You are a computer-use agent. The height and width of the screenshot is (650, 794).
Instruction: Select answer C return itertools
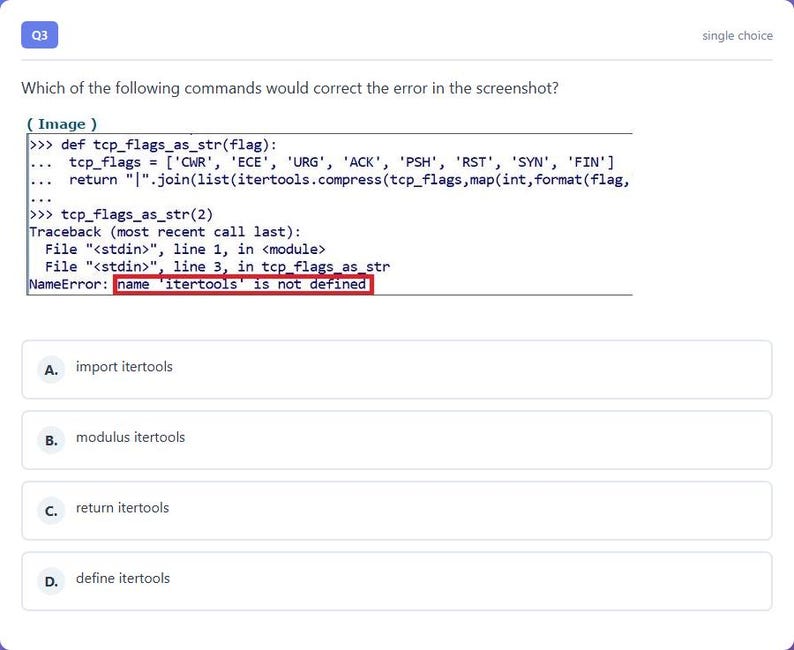396,511
